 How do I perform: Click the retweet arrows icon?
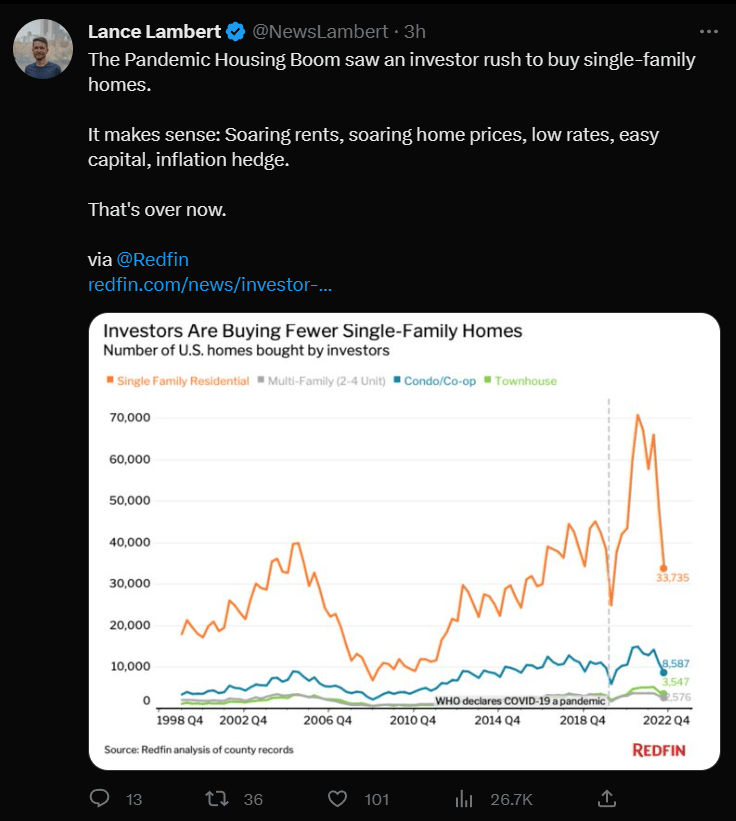pyautogui.click(x=216, y=798)
